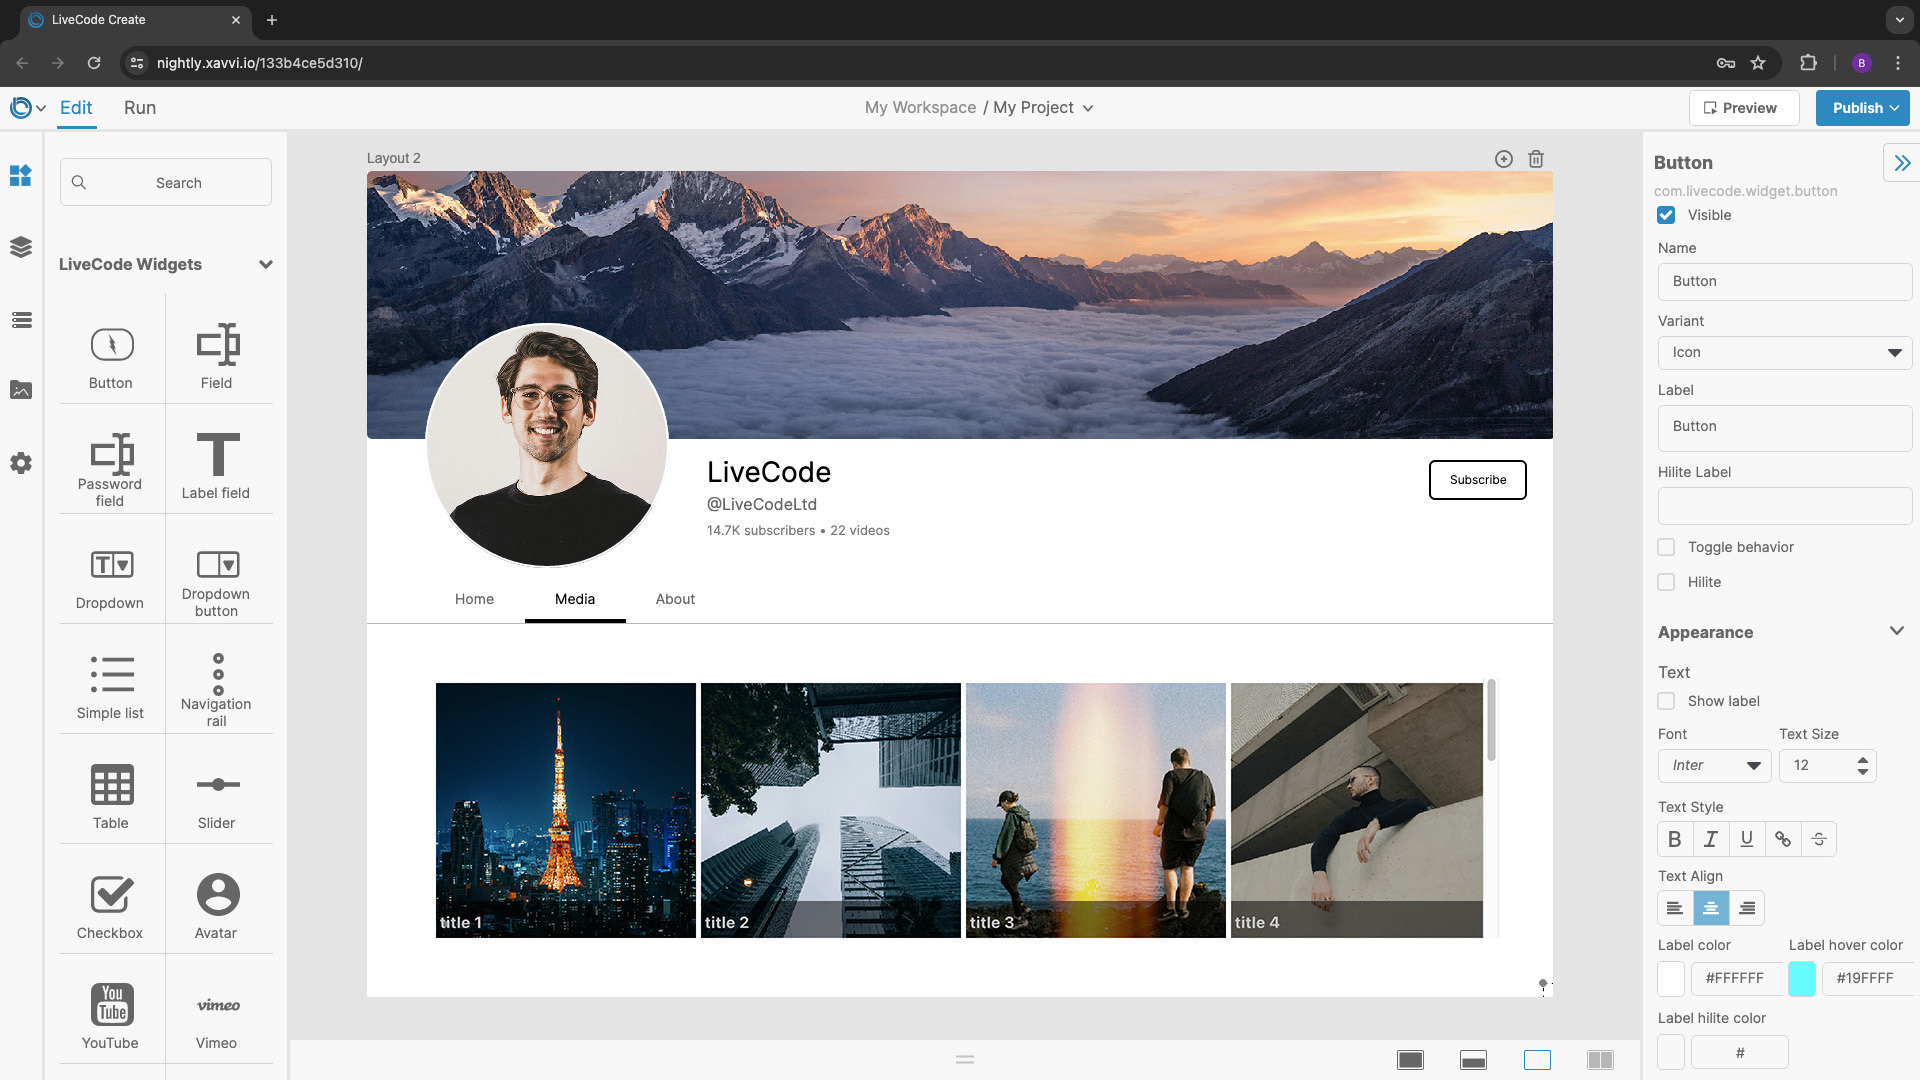1920x1080 pixels.
Task: Switch to the Run tab
Action: [x=140, y=108]
